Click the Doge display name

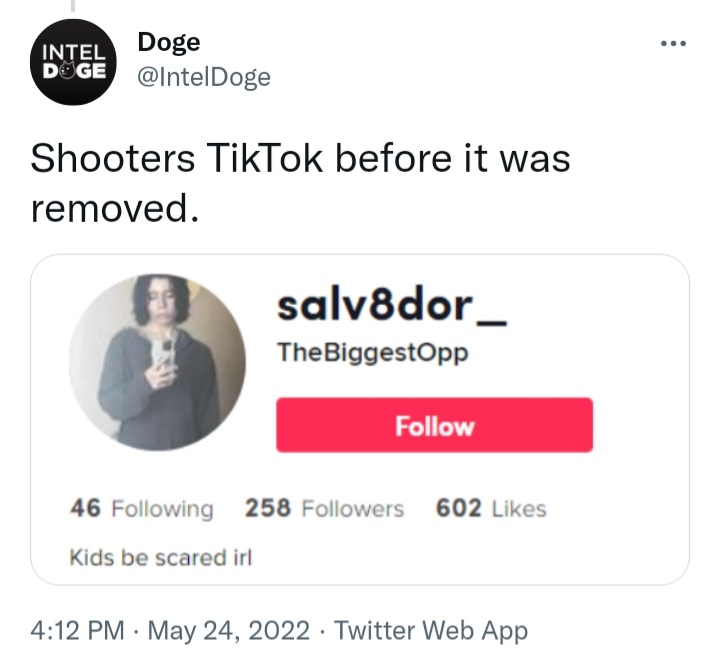pyautogui.click(x=169, y=42)
